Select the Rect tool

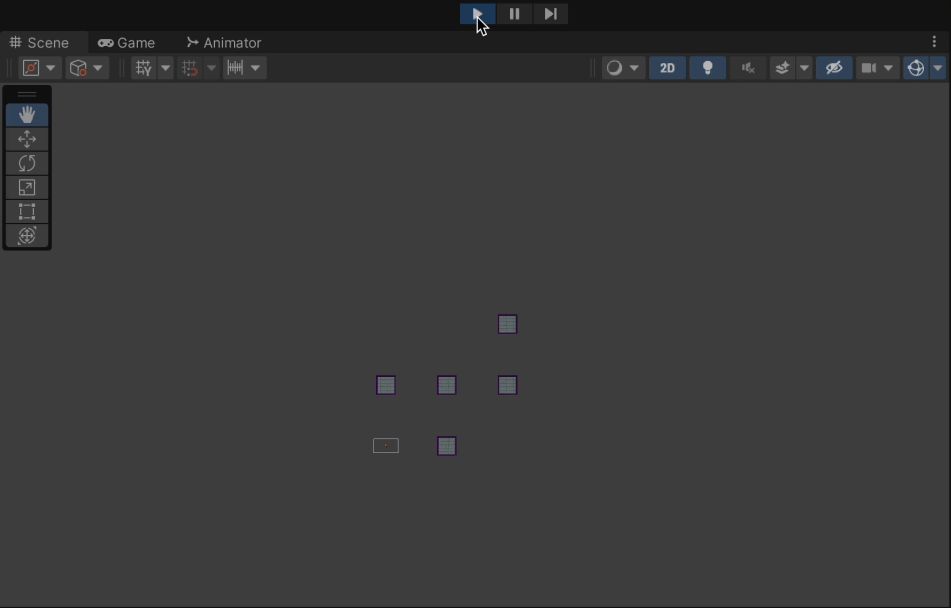pos(27,211)
